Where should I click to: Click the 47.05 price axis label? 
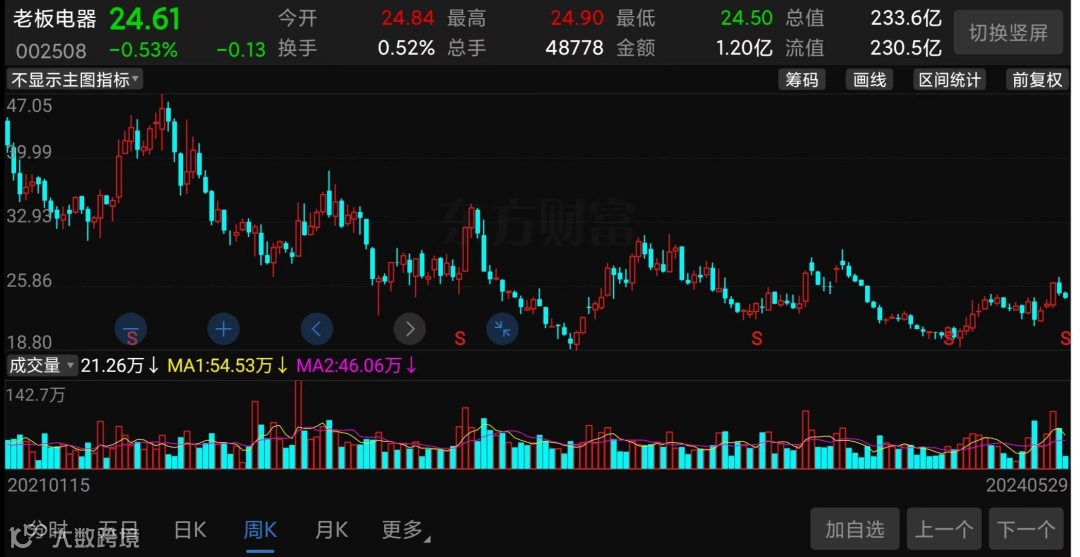(30, 106)
